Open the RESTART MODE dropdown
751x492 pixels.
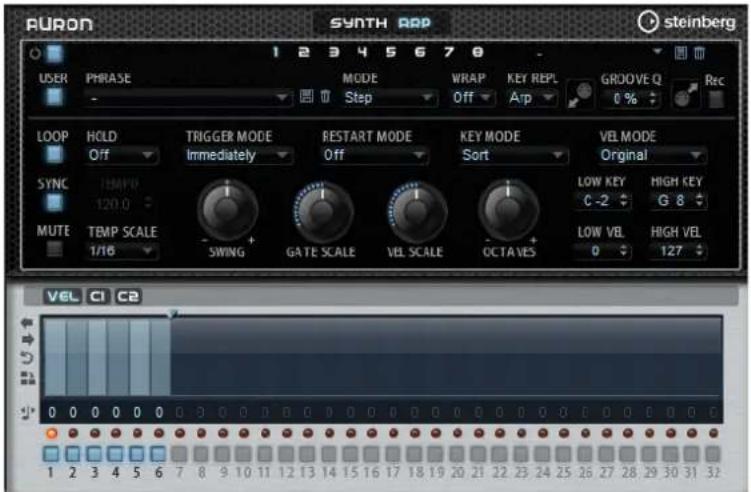[374, 155]
